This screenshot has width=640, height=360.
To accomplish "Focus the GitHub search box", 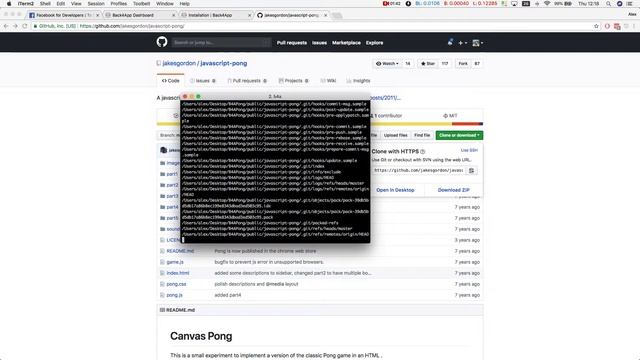I will pyautogui.click(x=221, y=42).
